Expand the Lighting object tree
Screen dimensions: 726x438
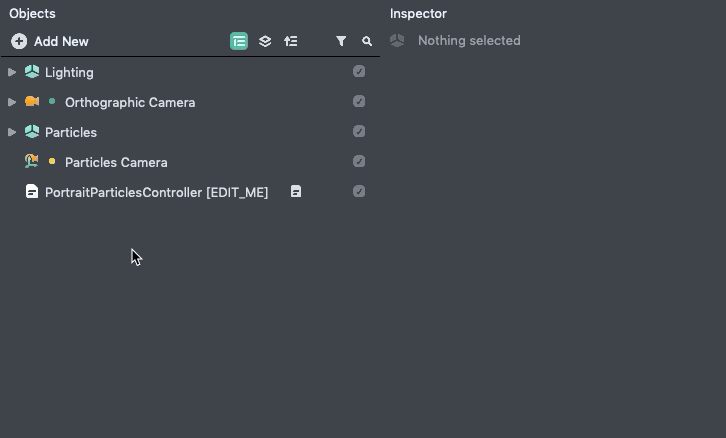pyautogui.click(x=12, y=72)
